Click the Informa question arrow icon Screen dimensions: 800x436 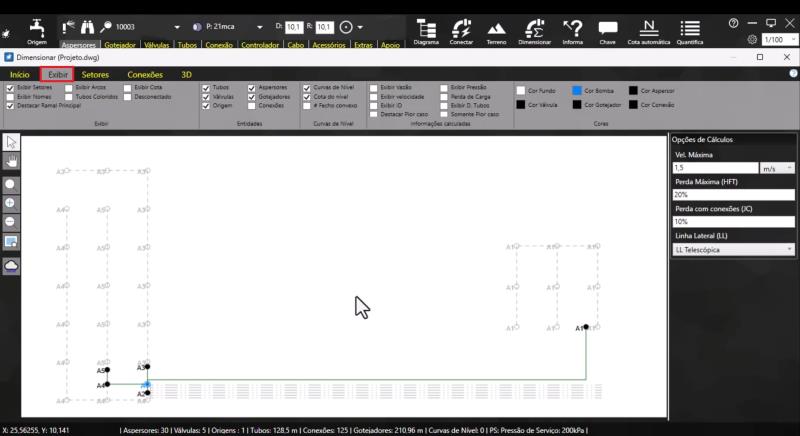coord(572,29)
